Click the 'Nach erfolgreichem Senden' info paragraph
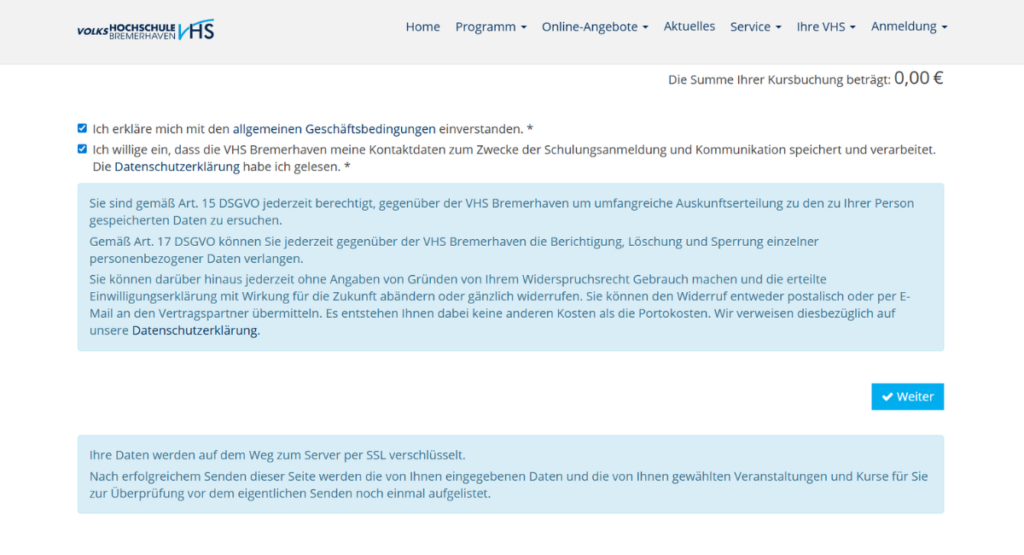Viewport: 1024px width, 555px height. pyautogui.click(x=500, y=484)
